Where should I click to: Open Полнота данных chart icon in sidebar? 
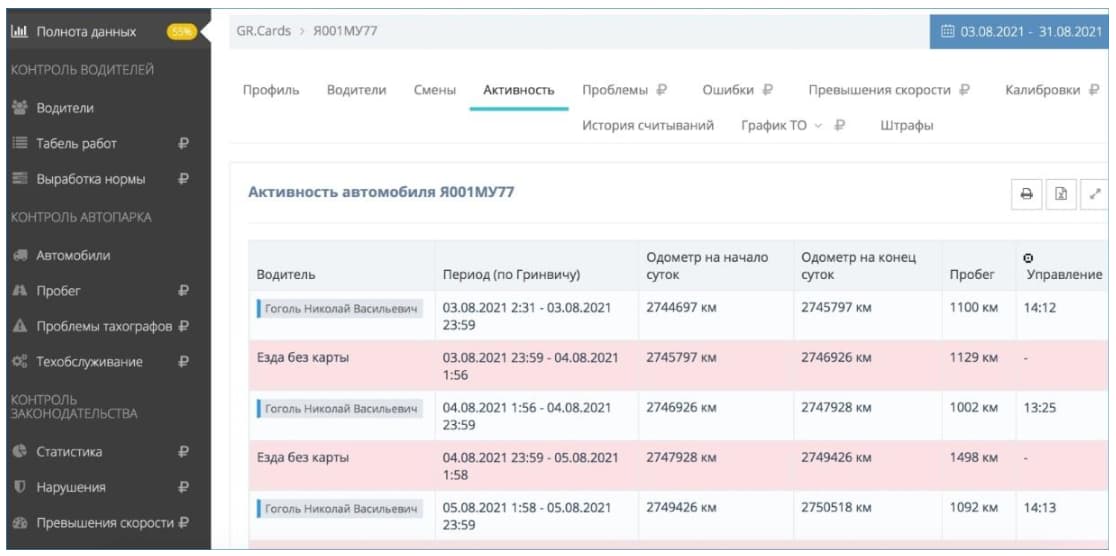(x=19, y=31)
